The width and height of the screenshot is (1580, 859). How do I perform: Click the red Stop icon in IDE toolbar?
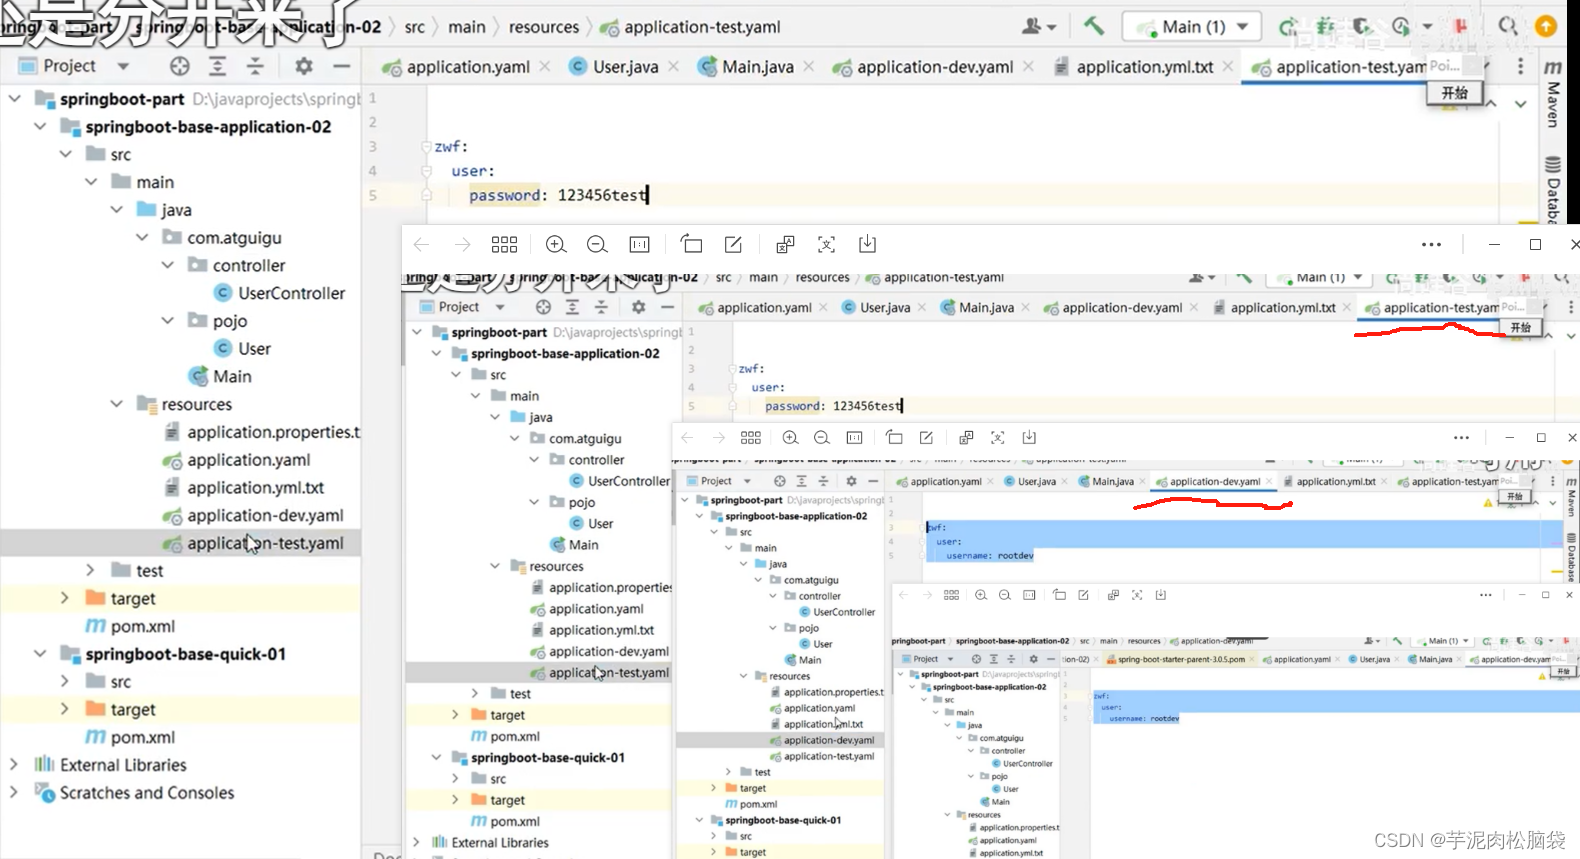coord(1461,27)
